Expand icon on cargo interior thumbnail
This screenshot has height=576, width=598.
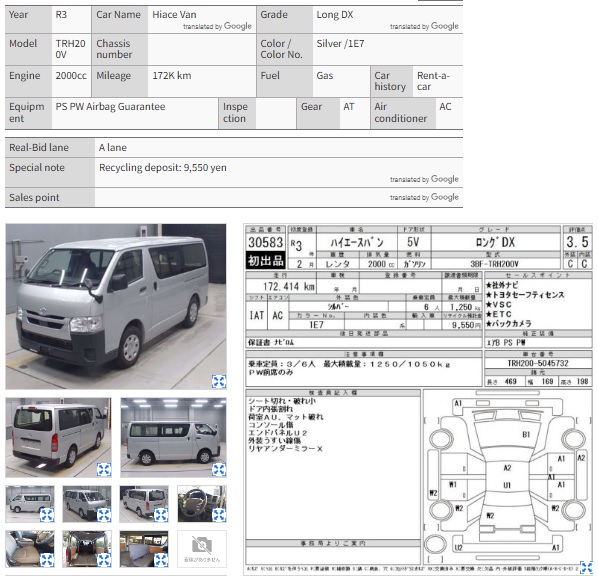[161, 560]
